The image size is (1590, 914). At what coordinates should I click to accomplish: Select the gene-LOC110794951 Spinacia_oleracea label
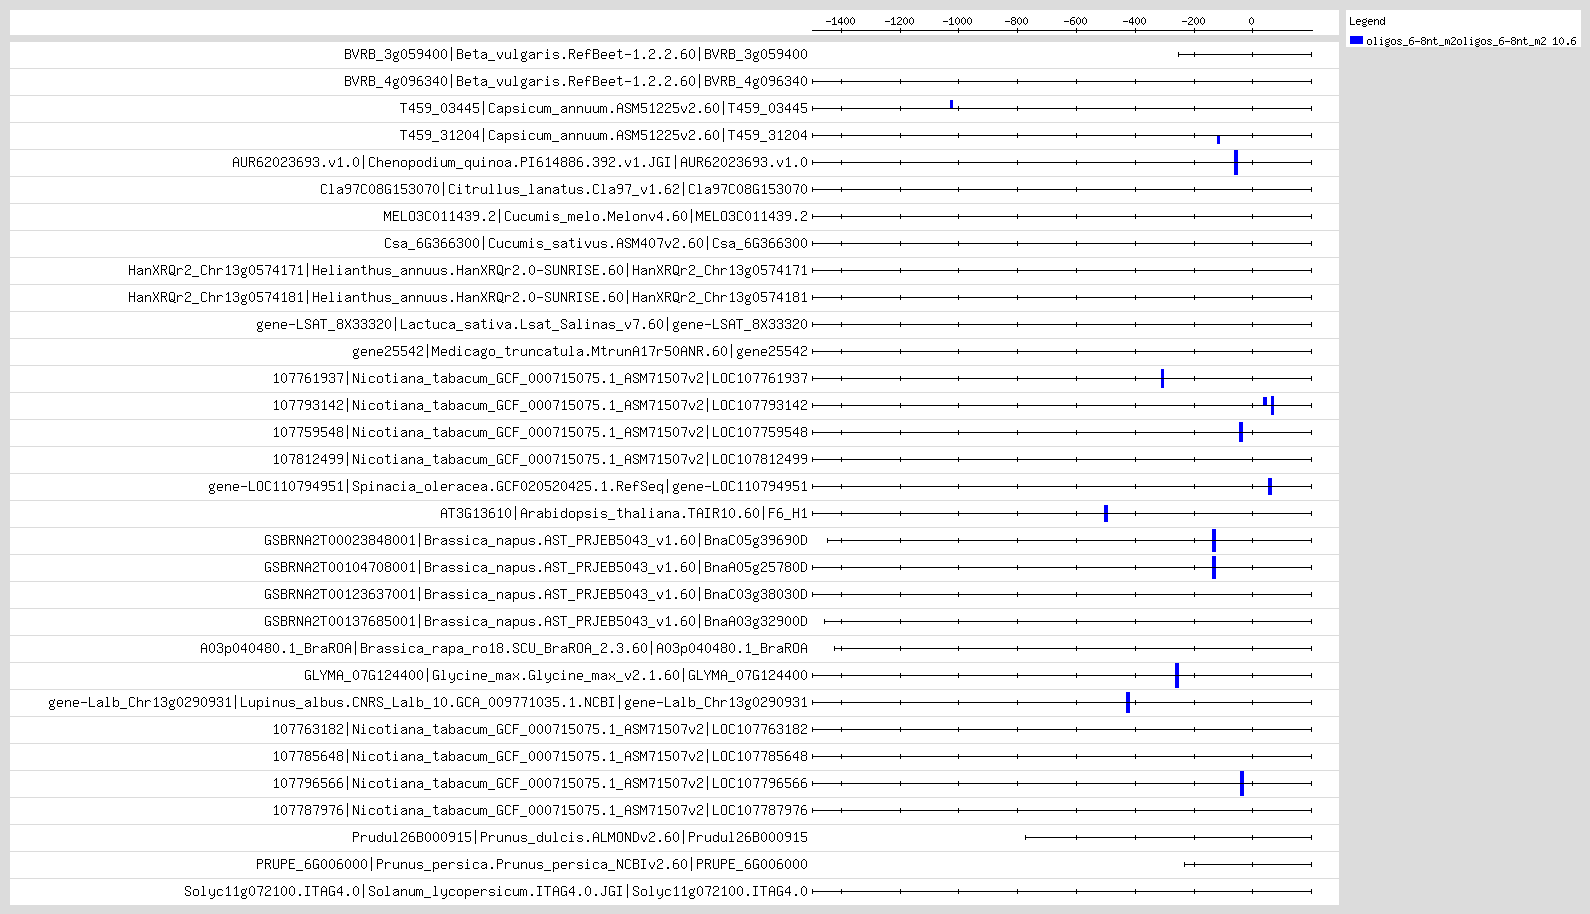[508, 486]
